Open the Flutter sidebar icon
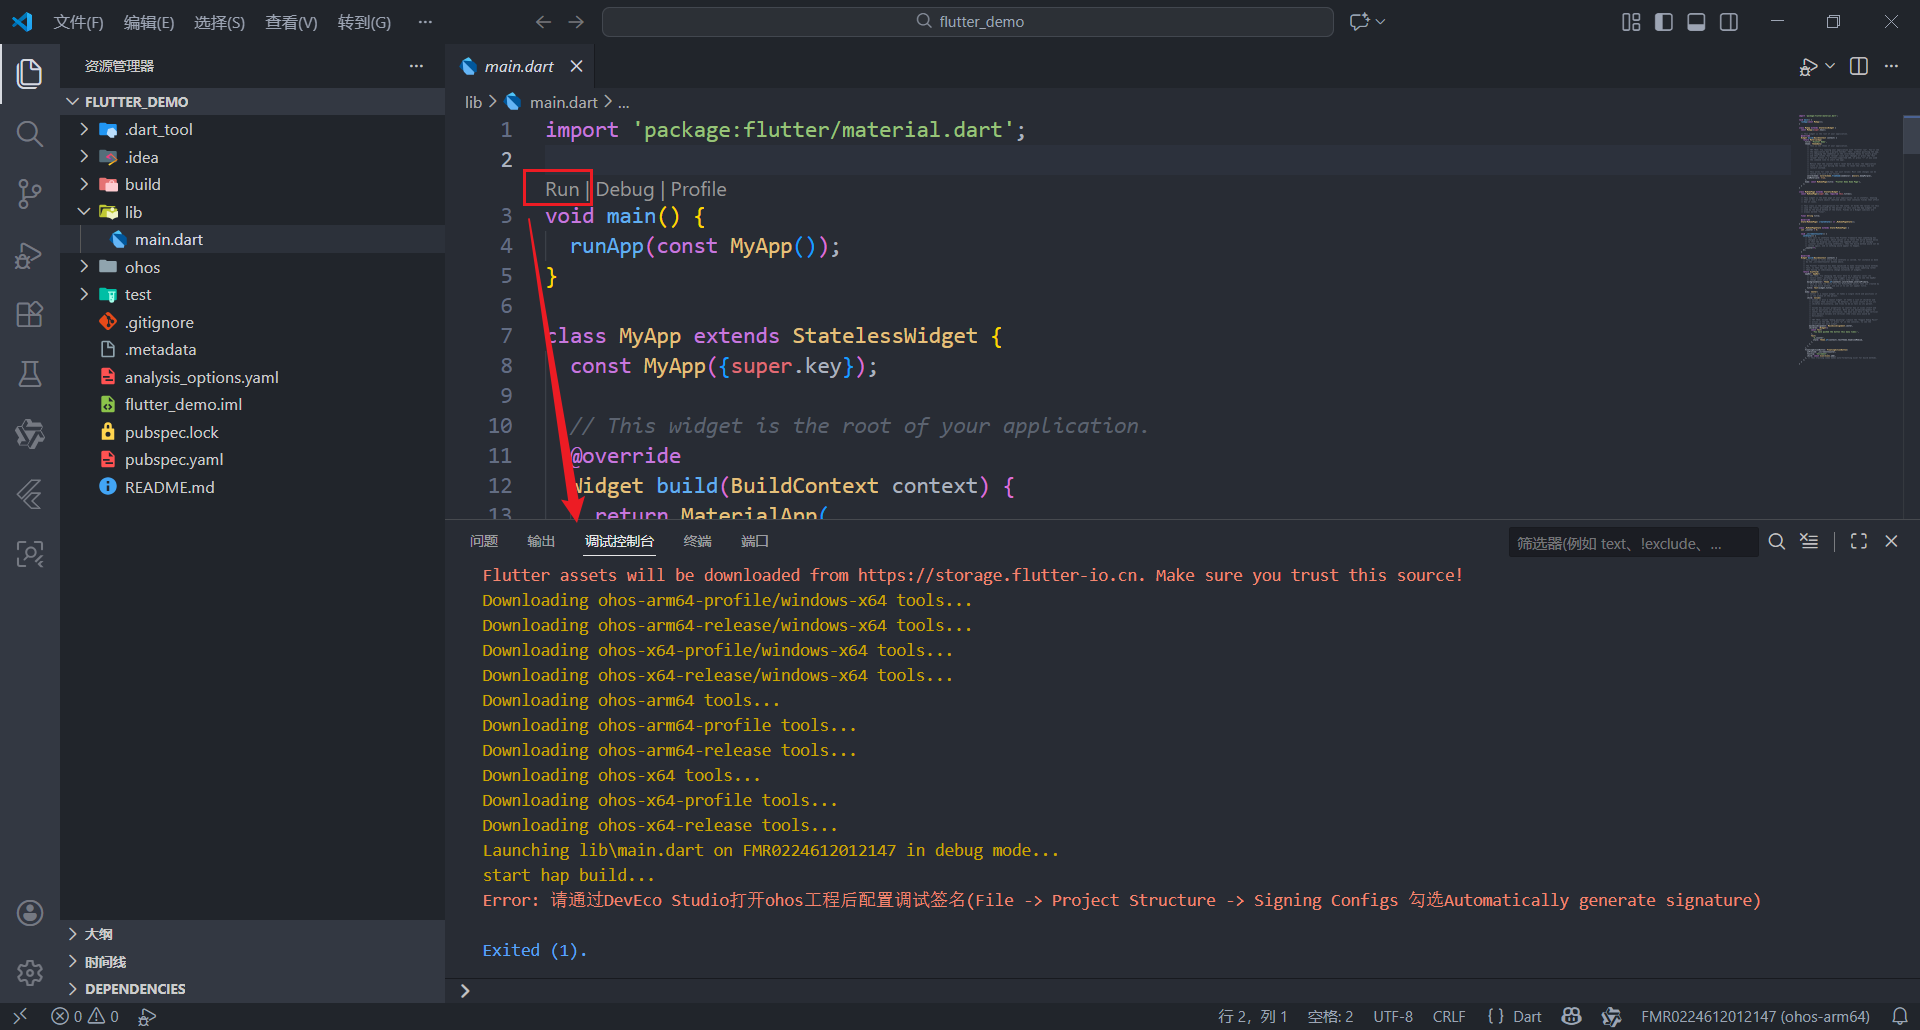Screen dimensions: 1920x1030 (x=30, y=494)
